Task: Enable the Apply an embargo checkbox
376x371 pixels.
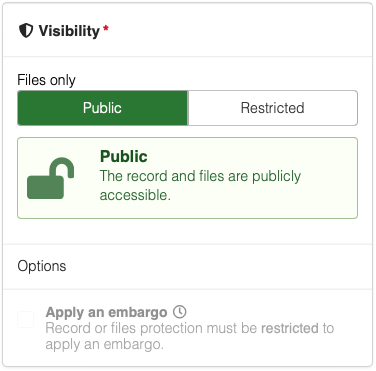Action: pyautogui.click(x=26, y=319)
